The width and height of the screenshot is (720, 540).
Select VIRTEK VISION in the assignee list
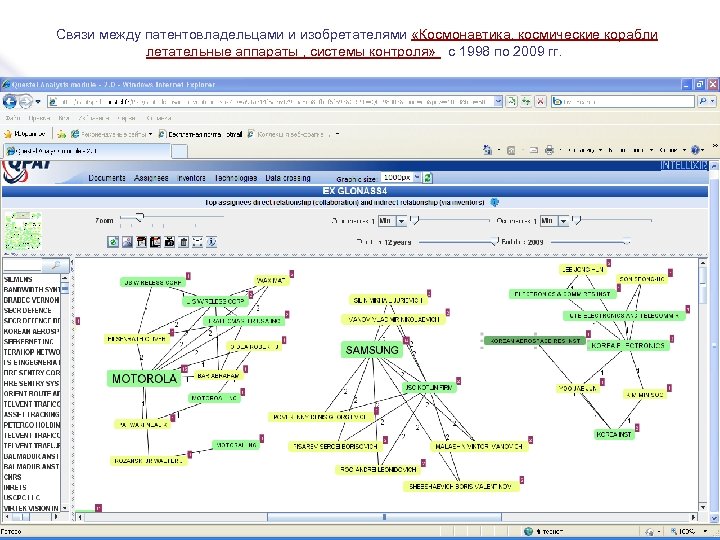32,508
